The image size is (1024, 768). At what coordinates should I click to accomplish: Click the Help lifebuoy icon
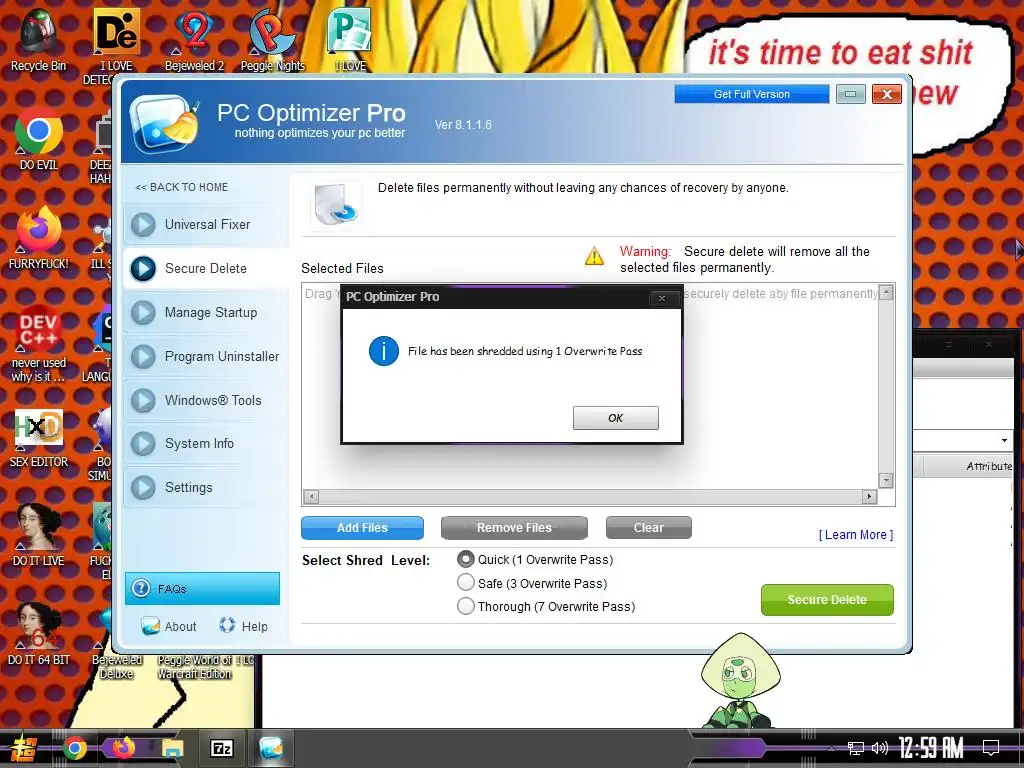pyautogui.click(x=227, y=625)
